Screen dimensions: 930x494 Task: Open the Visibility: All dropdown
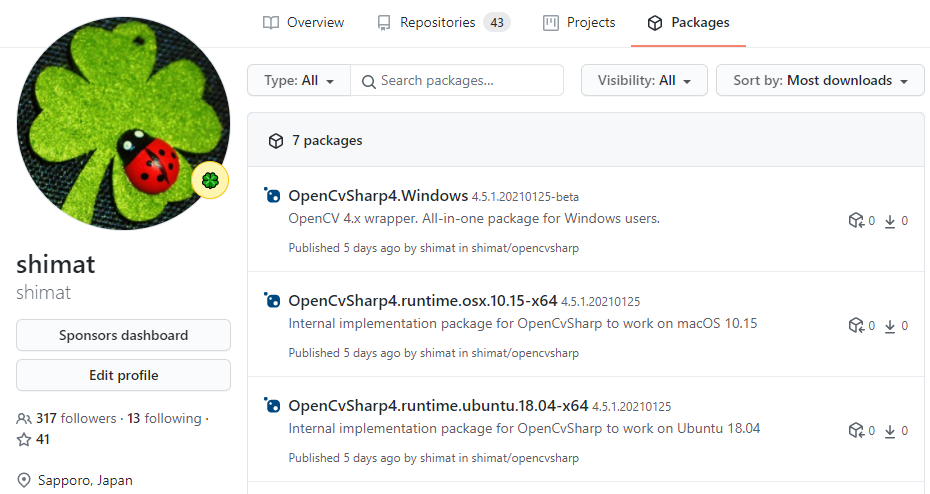[x=644, y=80]
